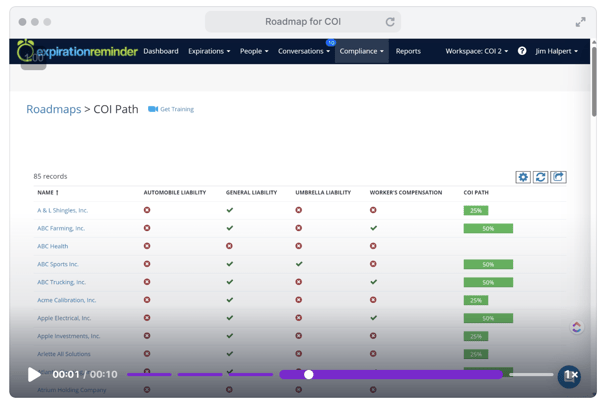The width and height of the screenshot is (600, 405).
Task: Click the video progress slider knob
Action: tap(308, 375)
